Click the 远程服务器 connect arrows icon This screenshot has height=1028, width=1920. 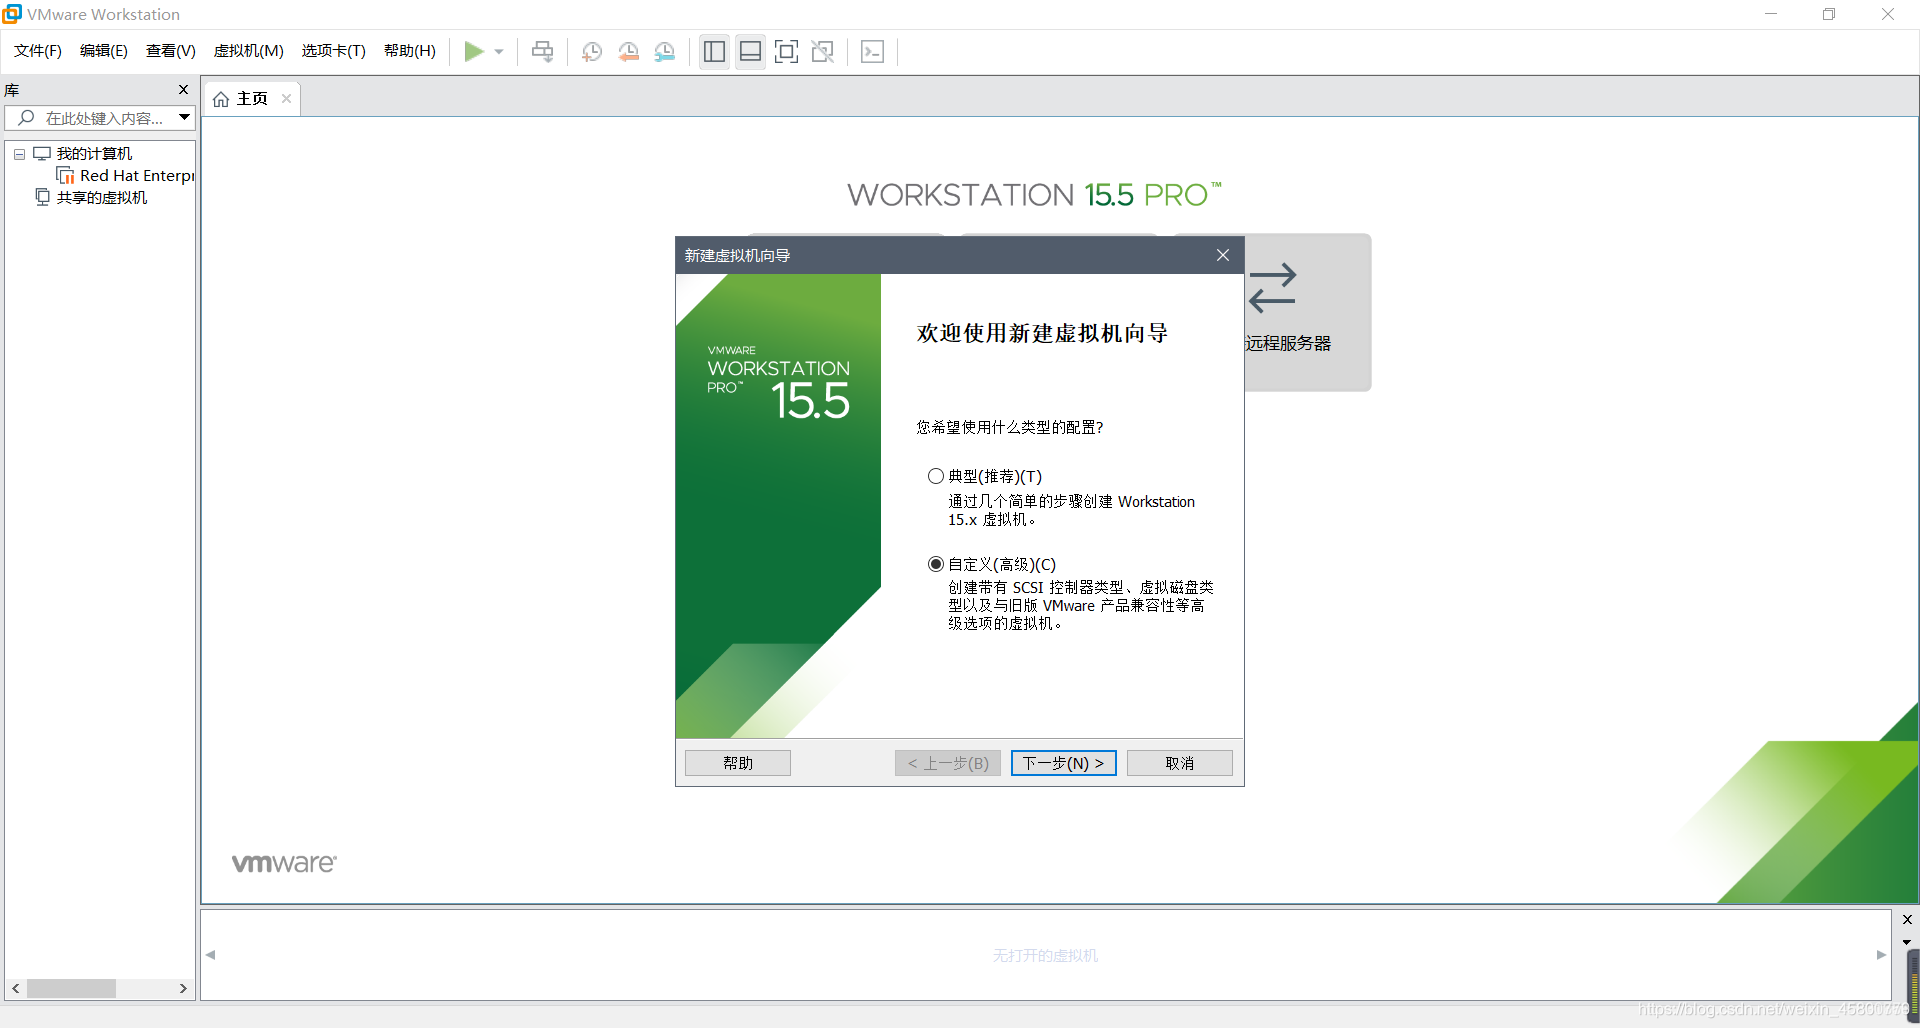[x=1272, y=288]
